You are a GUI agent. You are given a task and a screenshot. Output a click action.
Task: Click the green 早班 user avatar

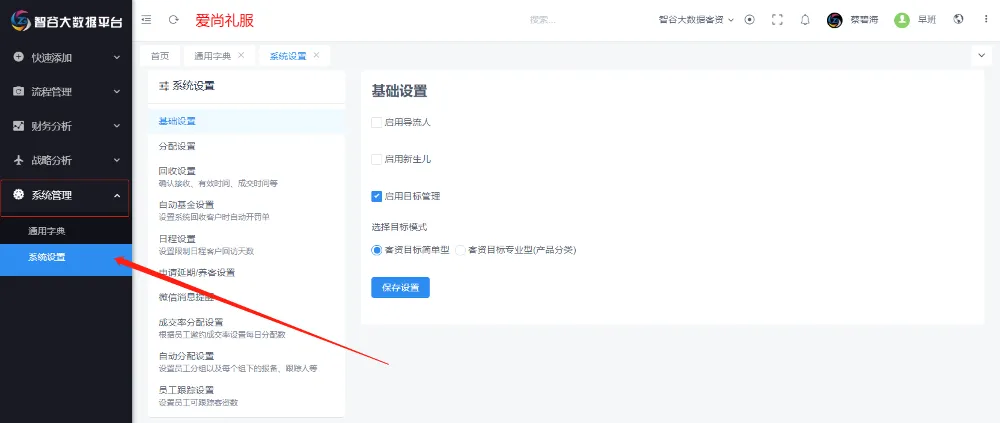click(x=902, y=20)
